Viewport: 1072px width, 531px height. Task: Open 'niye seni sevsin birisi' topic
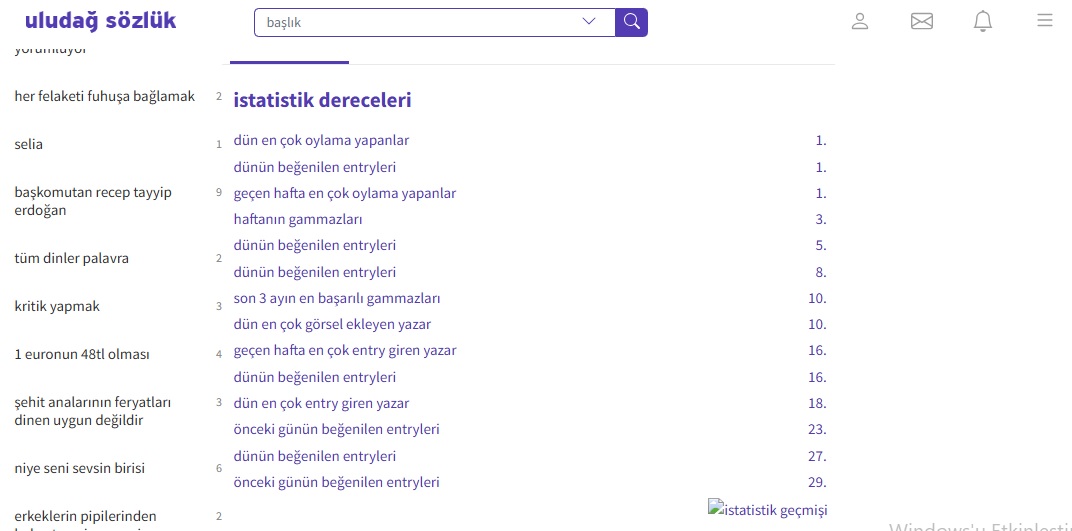[x=80, y=468]
